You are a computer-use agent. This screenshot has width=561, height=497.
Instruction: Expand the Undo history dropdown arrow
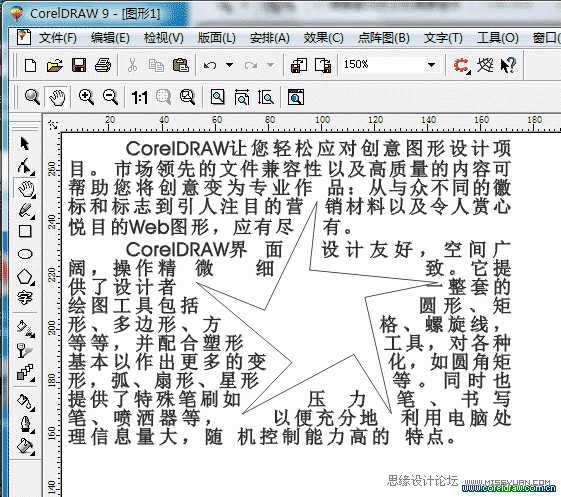[x=229, y=65]
